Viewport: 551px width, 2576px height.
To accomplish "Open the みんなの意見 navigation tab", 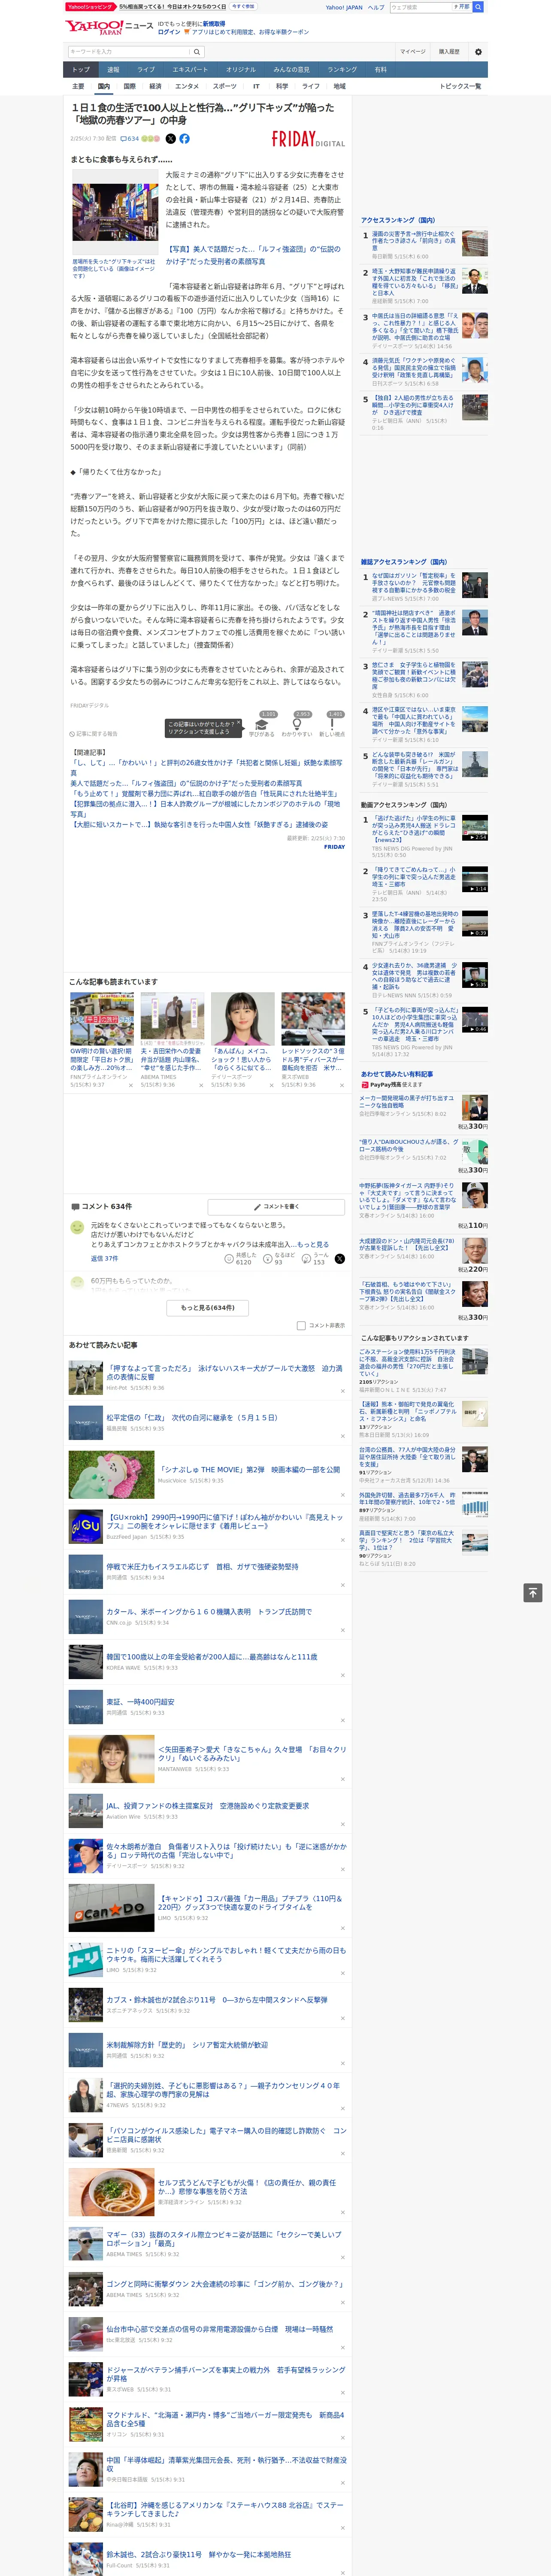I will tap(291, 69).
